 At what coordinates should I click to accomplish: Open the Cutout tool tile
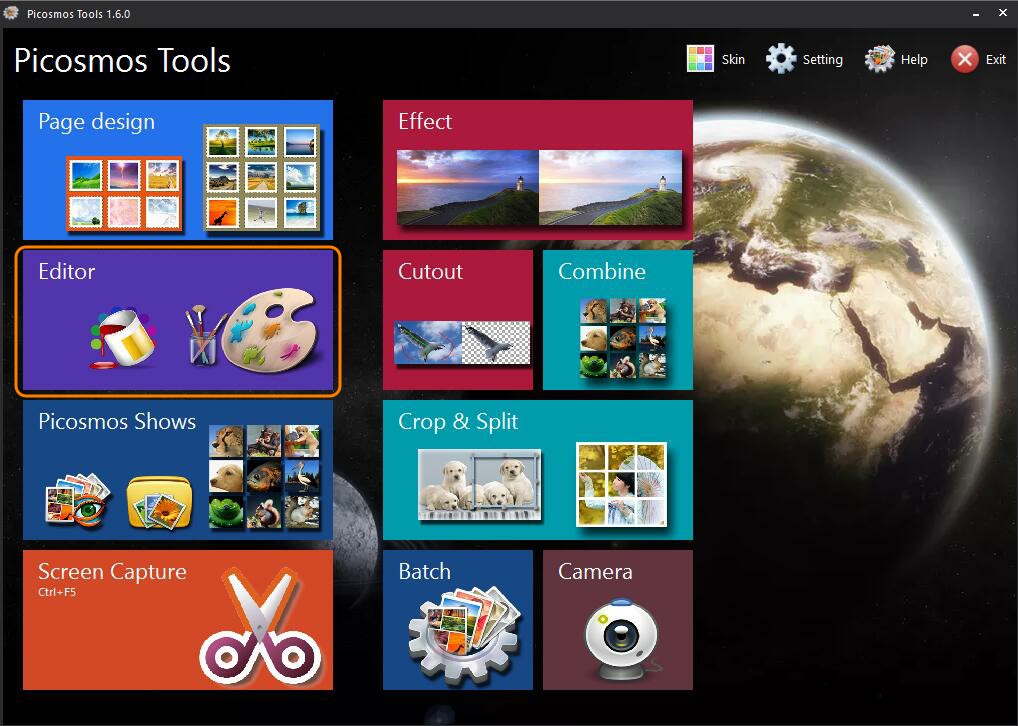click(457, 320)
